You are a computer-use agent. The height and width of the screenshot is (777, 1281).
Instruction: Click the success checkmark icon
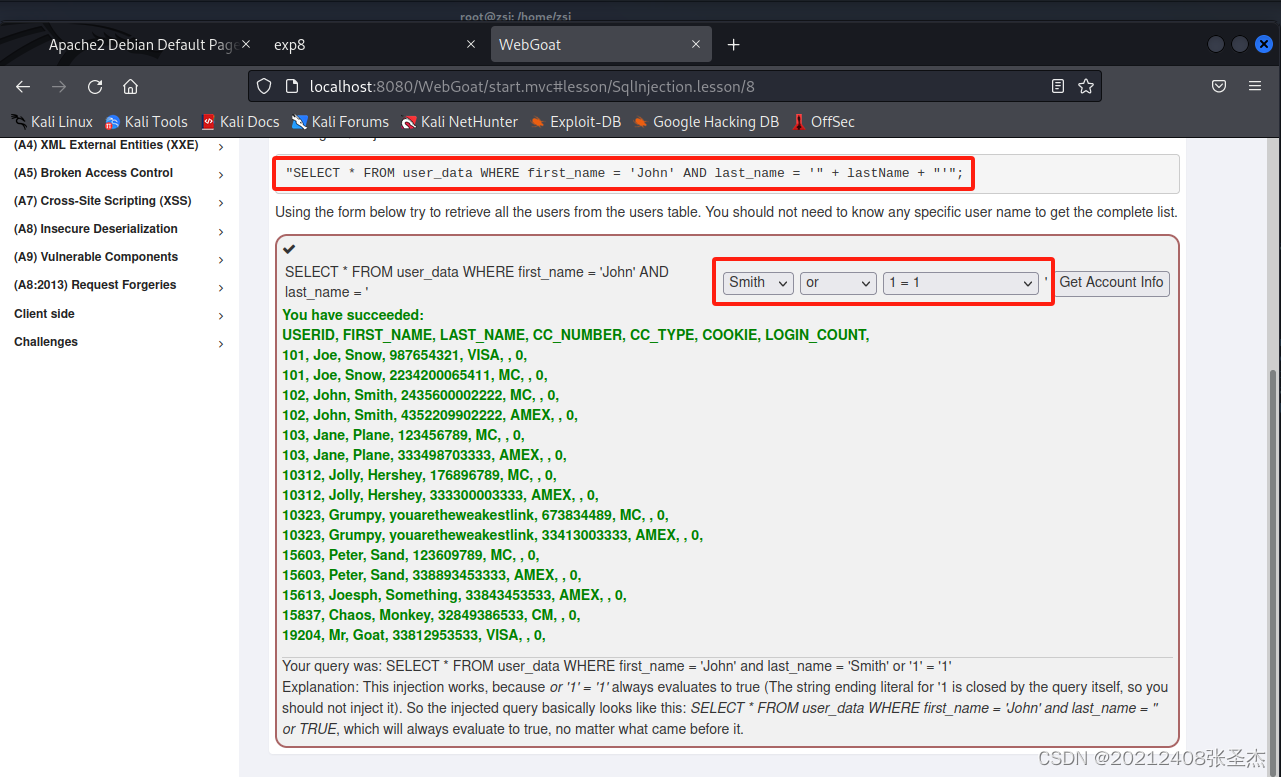coord(289,249)
